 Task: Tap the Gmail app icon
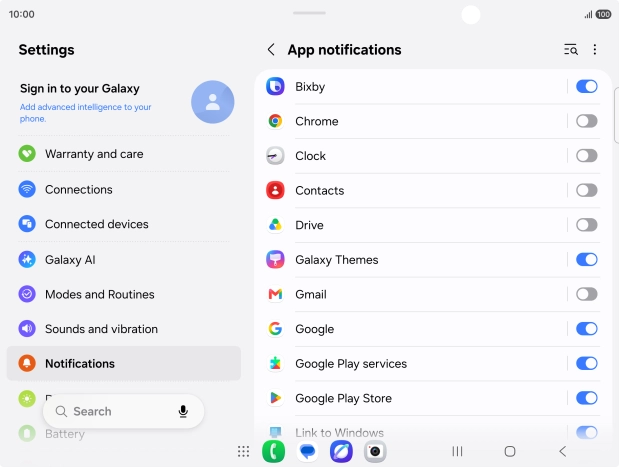tap(275, 294)
